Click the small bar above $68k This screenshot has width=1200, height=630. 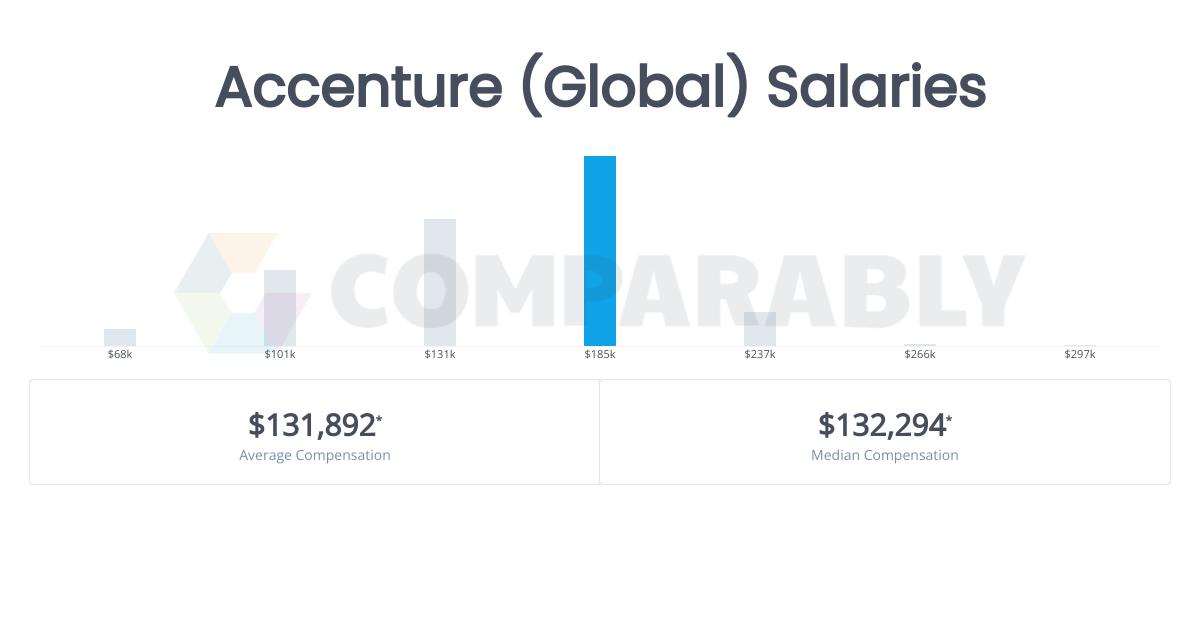coord(120,338)
